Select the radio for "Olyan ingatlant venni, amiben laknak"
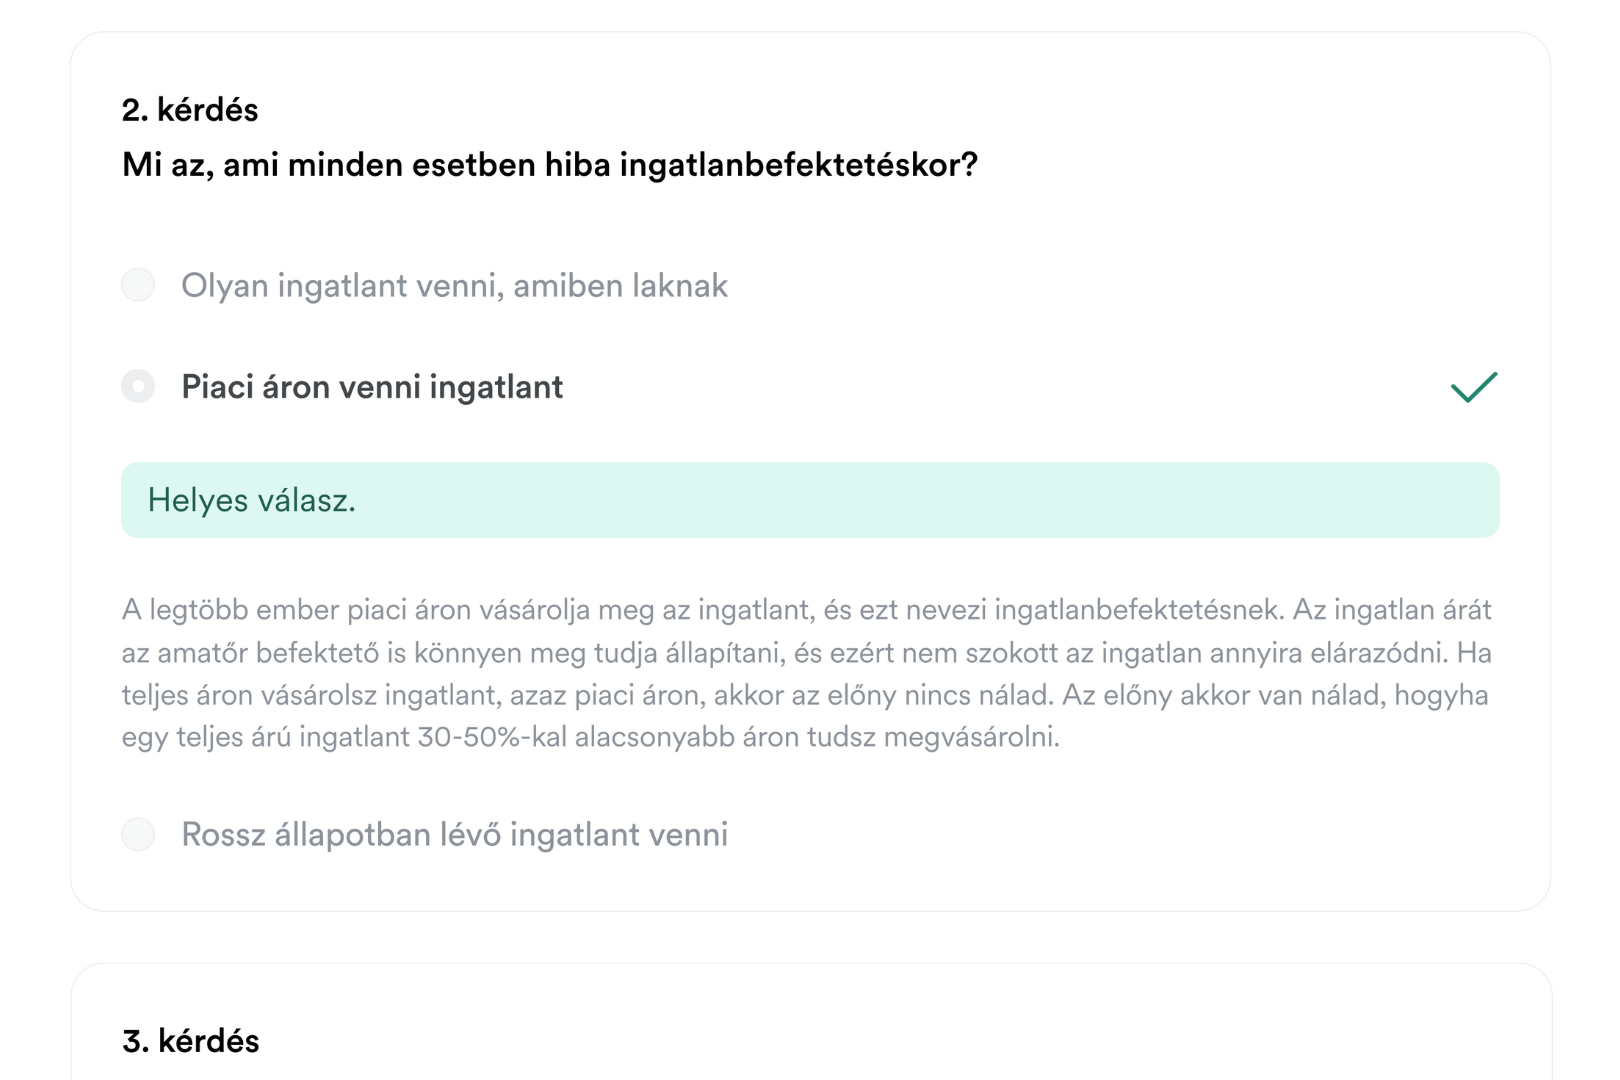This screenshot has height=1080, width=1620. pos(138,285)
